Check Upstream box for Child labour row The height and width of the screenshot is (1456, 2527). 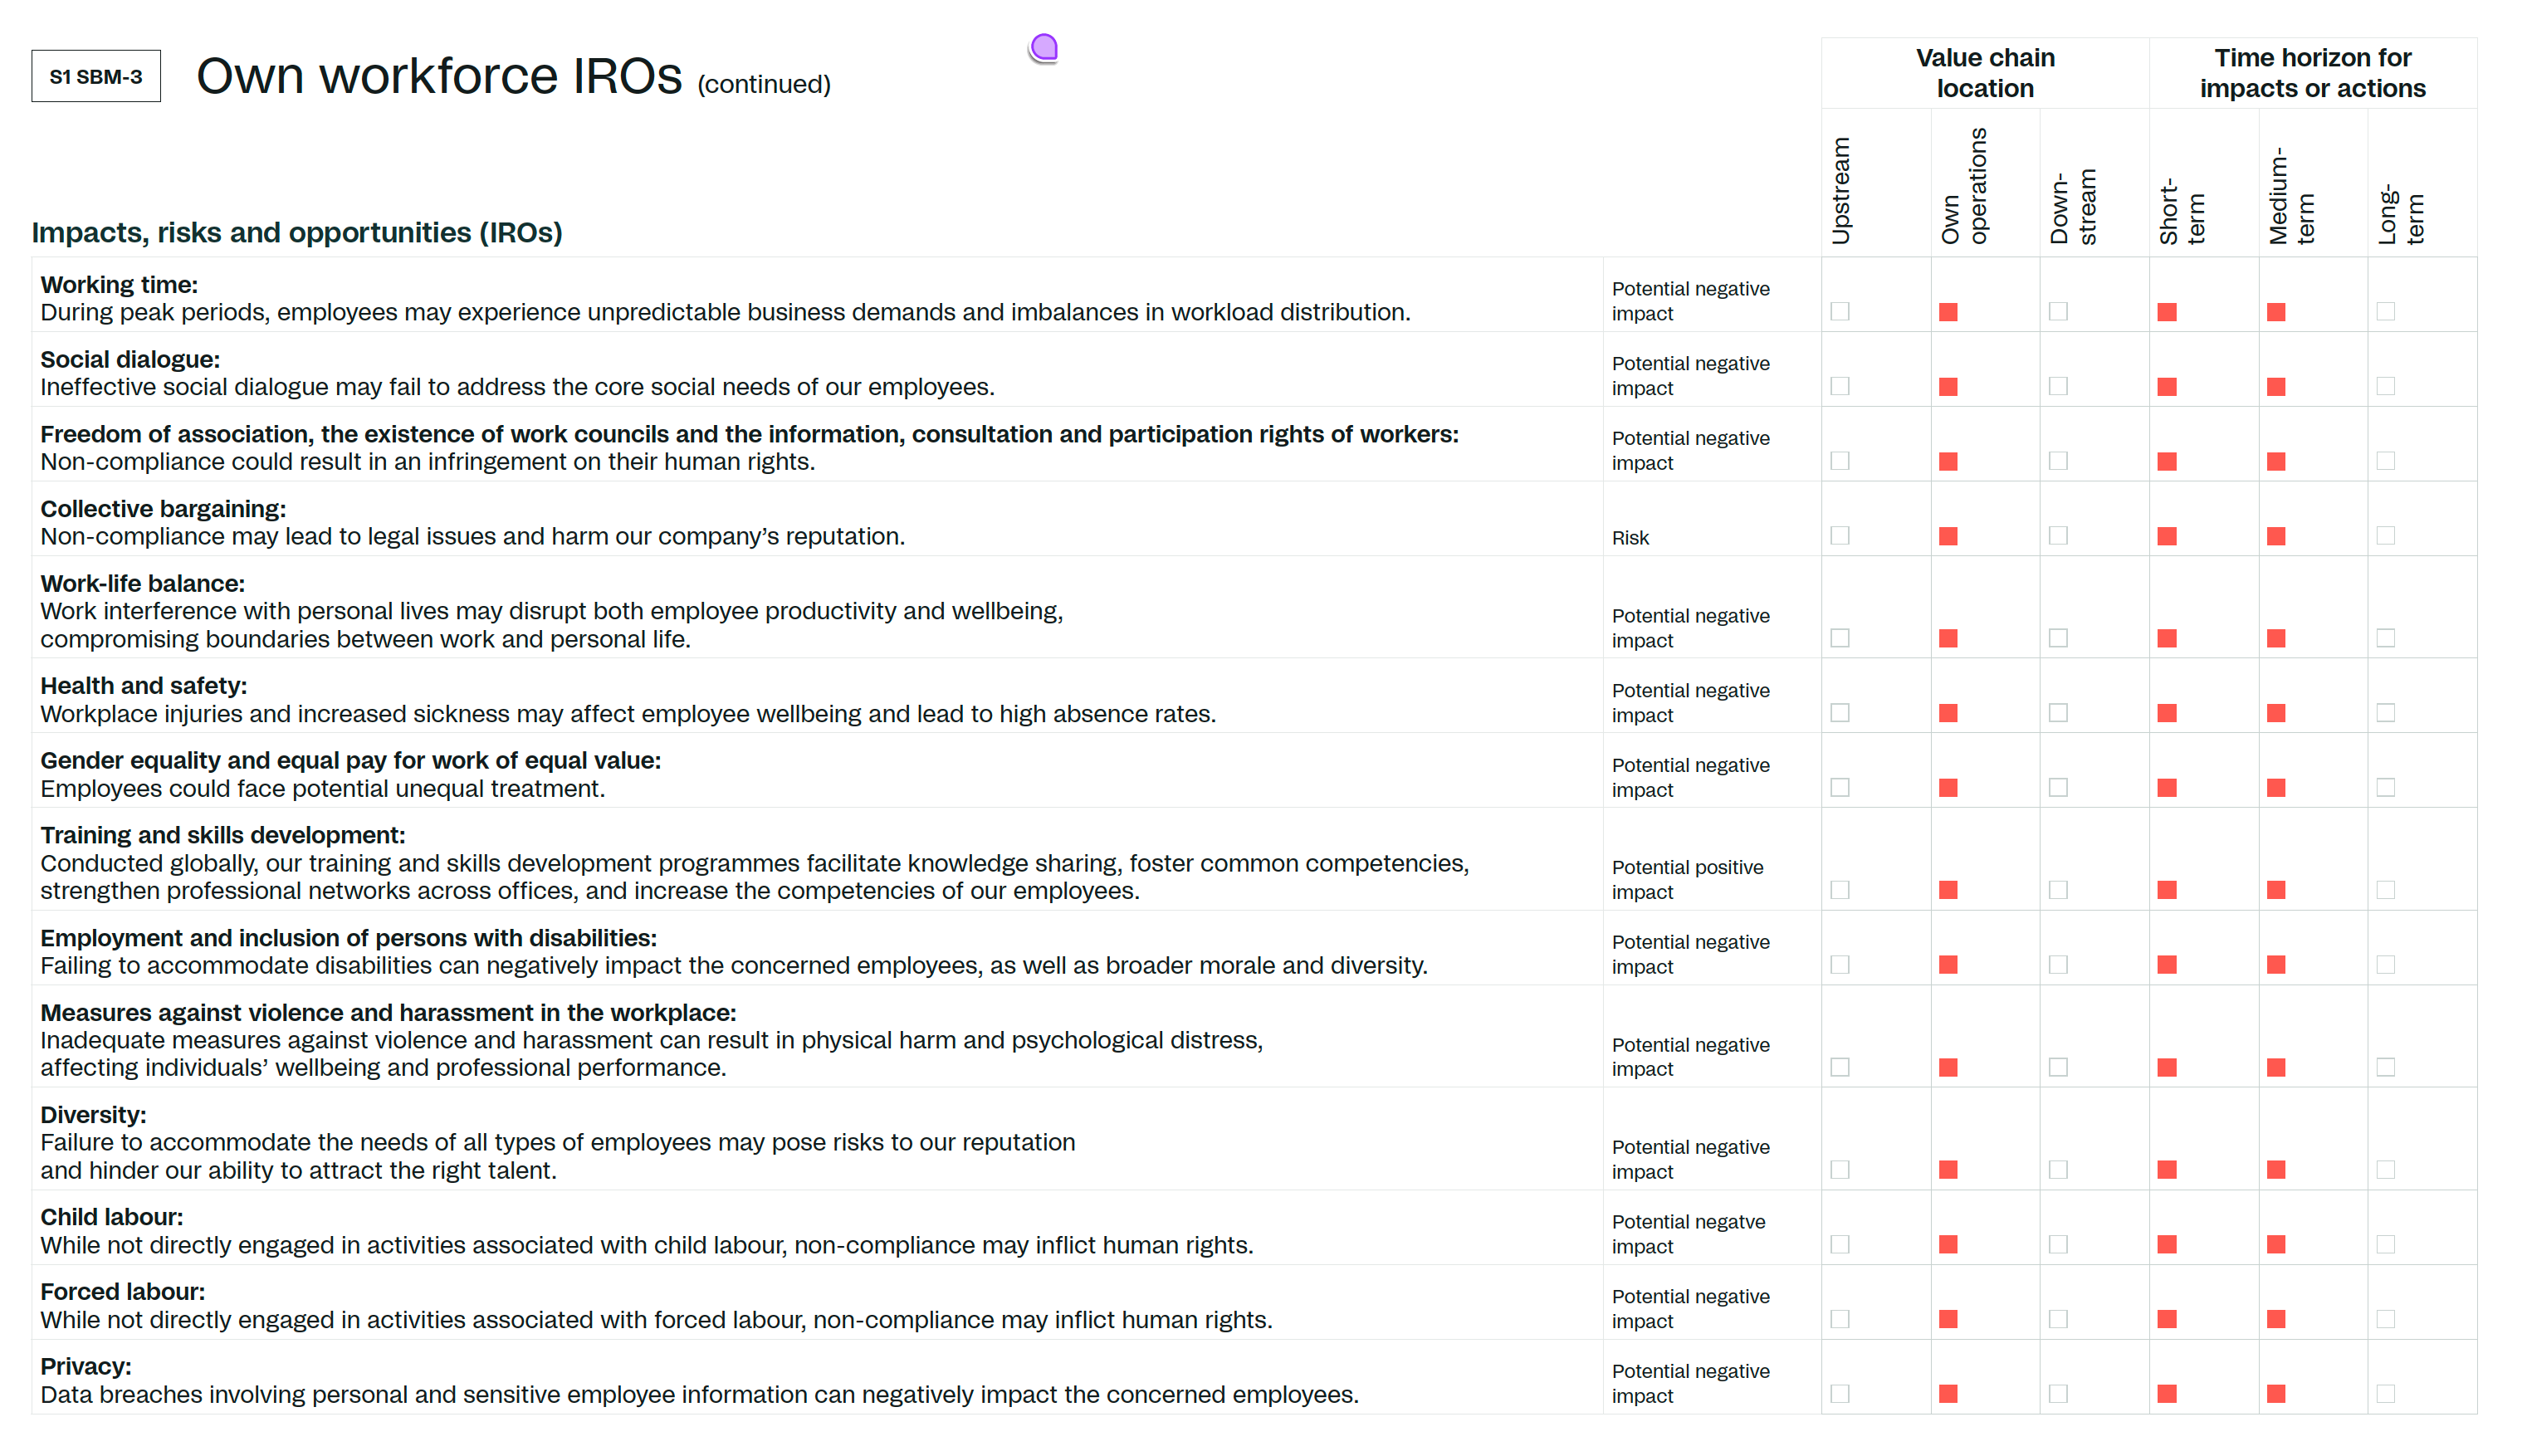pos(1839,1244)
